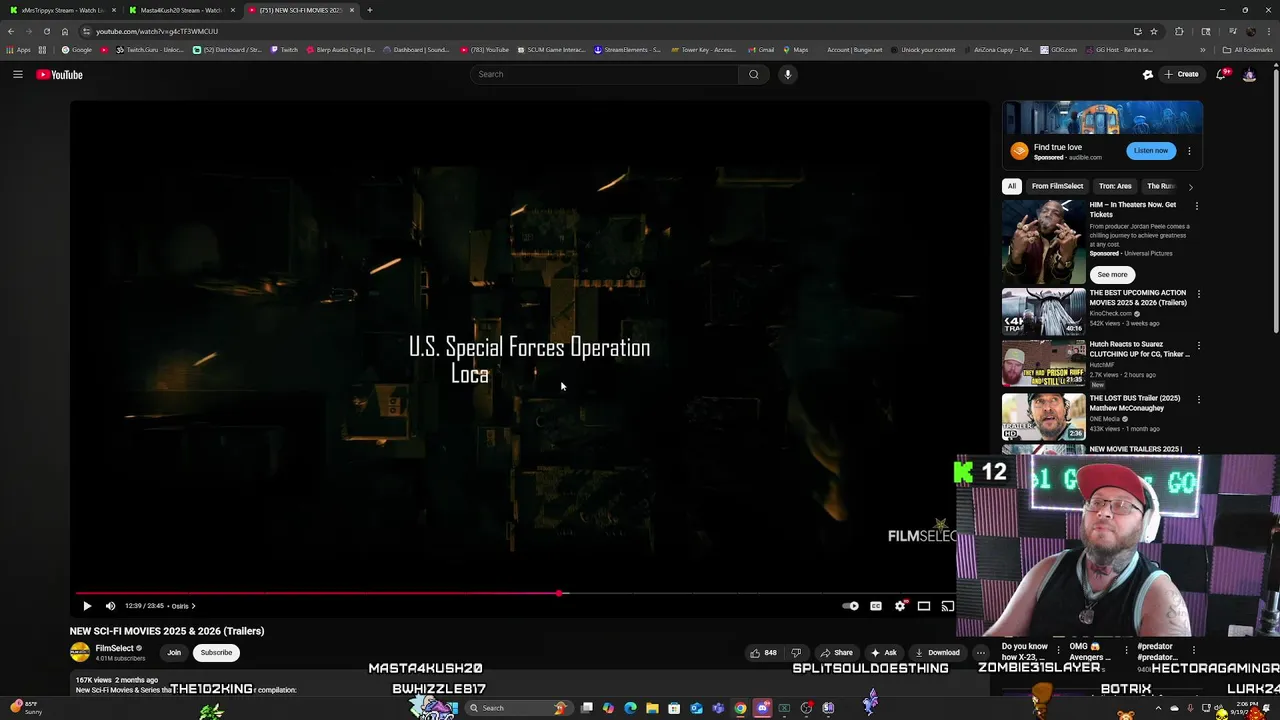
Task: Select the Tron: Ares chip
Action: [1115, 186]
